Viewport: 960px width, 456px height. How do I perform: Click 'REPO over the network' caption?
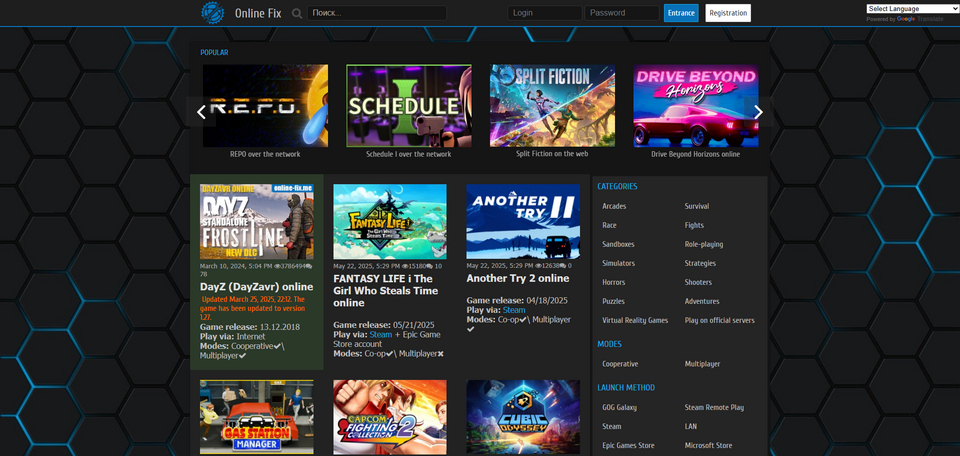265,154
